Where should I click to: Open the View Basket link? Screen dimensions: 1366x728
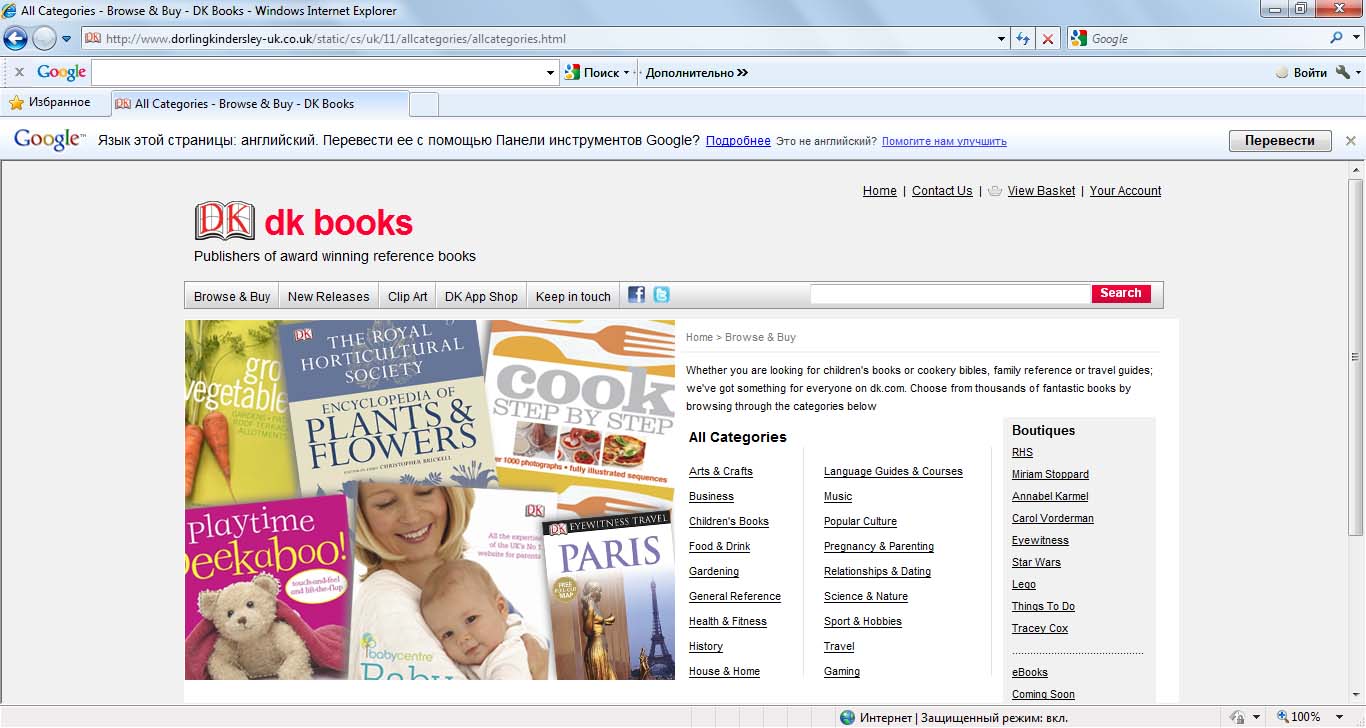pos(1042,191)
